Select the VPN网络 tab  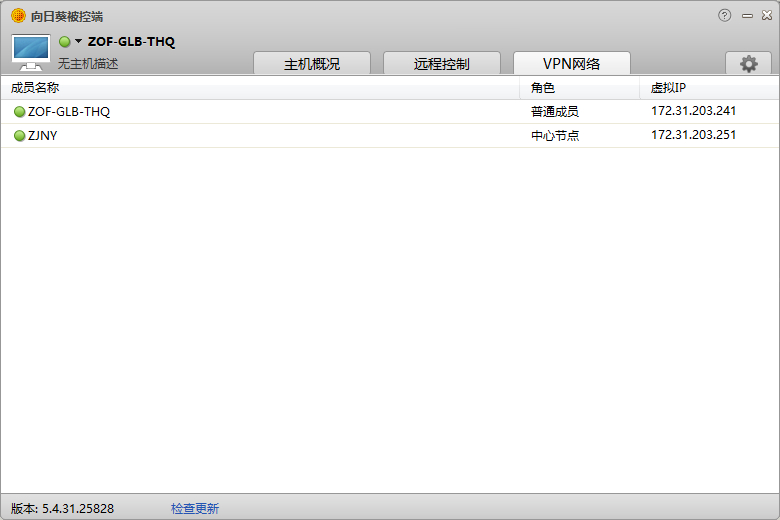[x=571, y=64]
